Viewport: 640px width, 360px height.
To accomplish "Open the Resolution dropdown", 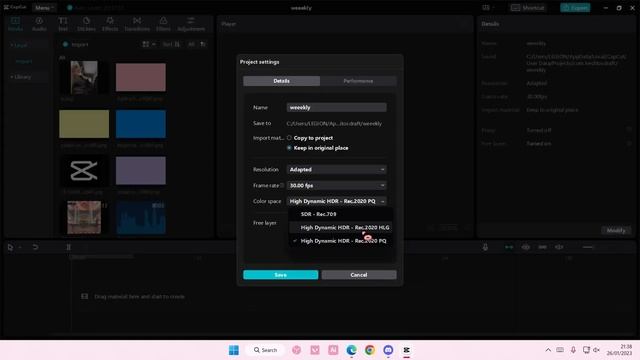I will (x=336, y=169).
